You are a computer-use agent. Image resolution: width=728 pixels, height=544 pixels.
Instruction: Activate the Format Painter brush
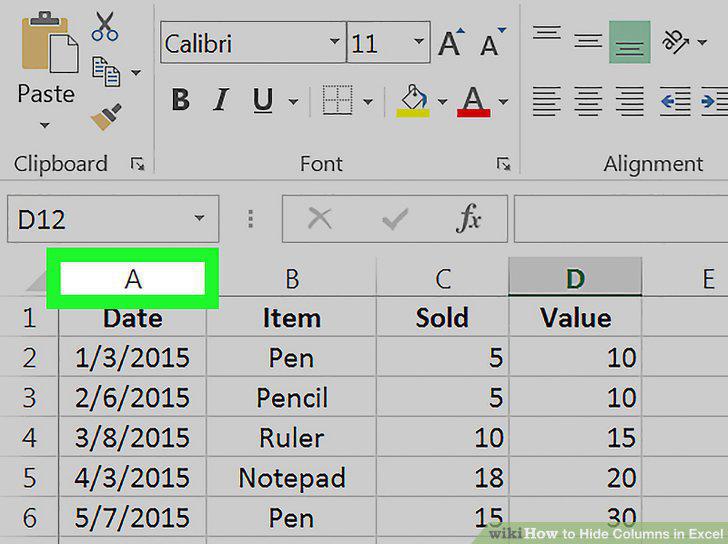click(x=106, y=117)
